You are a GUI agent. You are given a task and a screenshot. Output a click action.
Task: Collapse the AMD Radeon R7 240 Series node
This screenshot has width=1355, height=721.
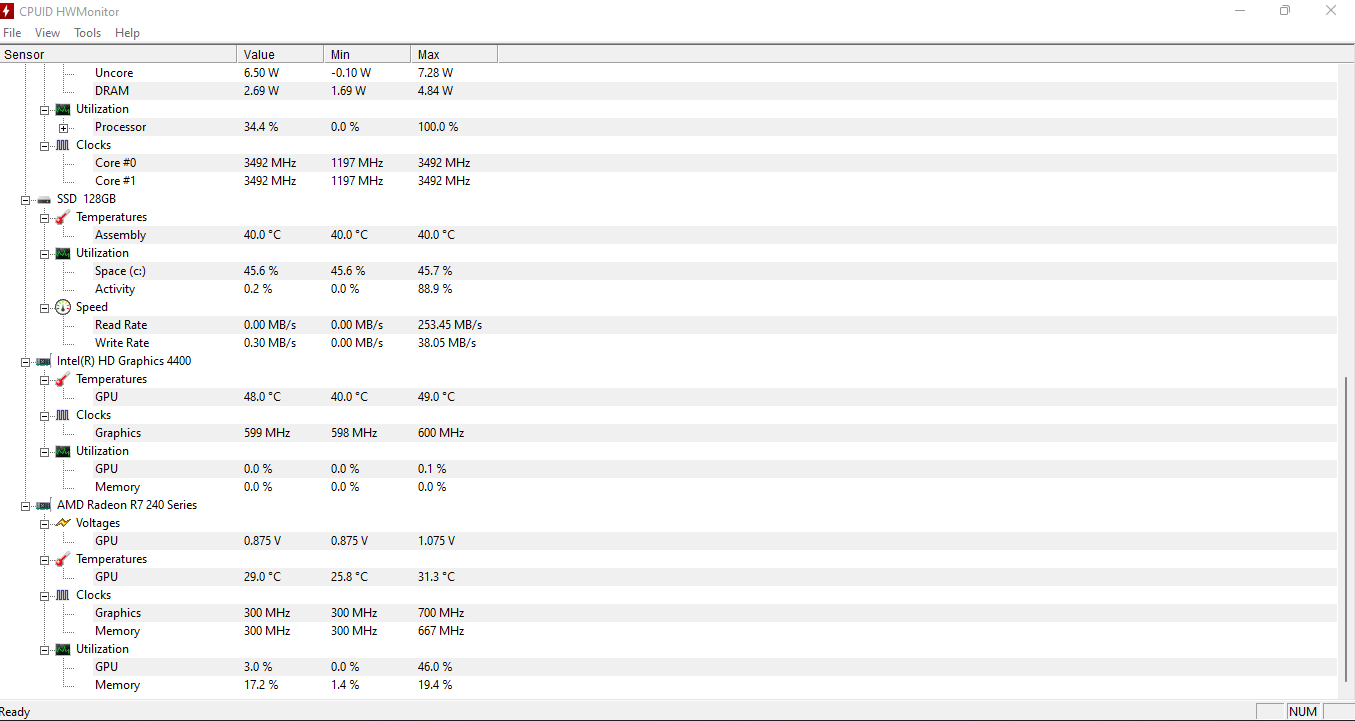pyautogui.click(x=26, y=505)
